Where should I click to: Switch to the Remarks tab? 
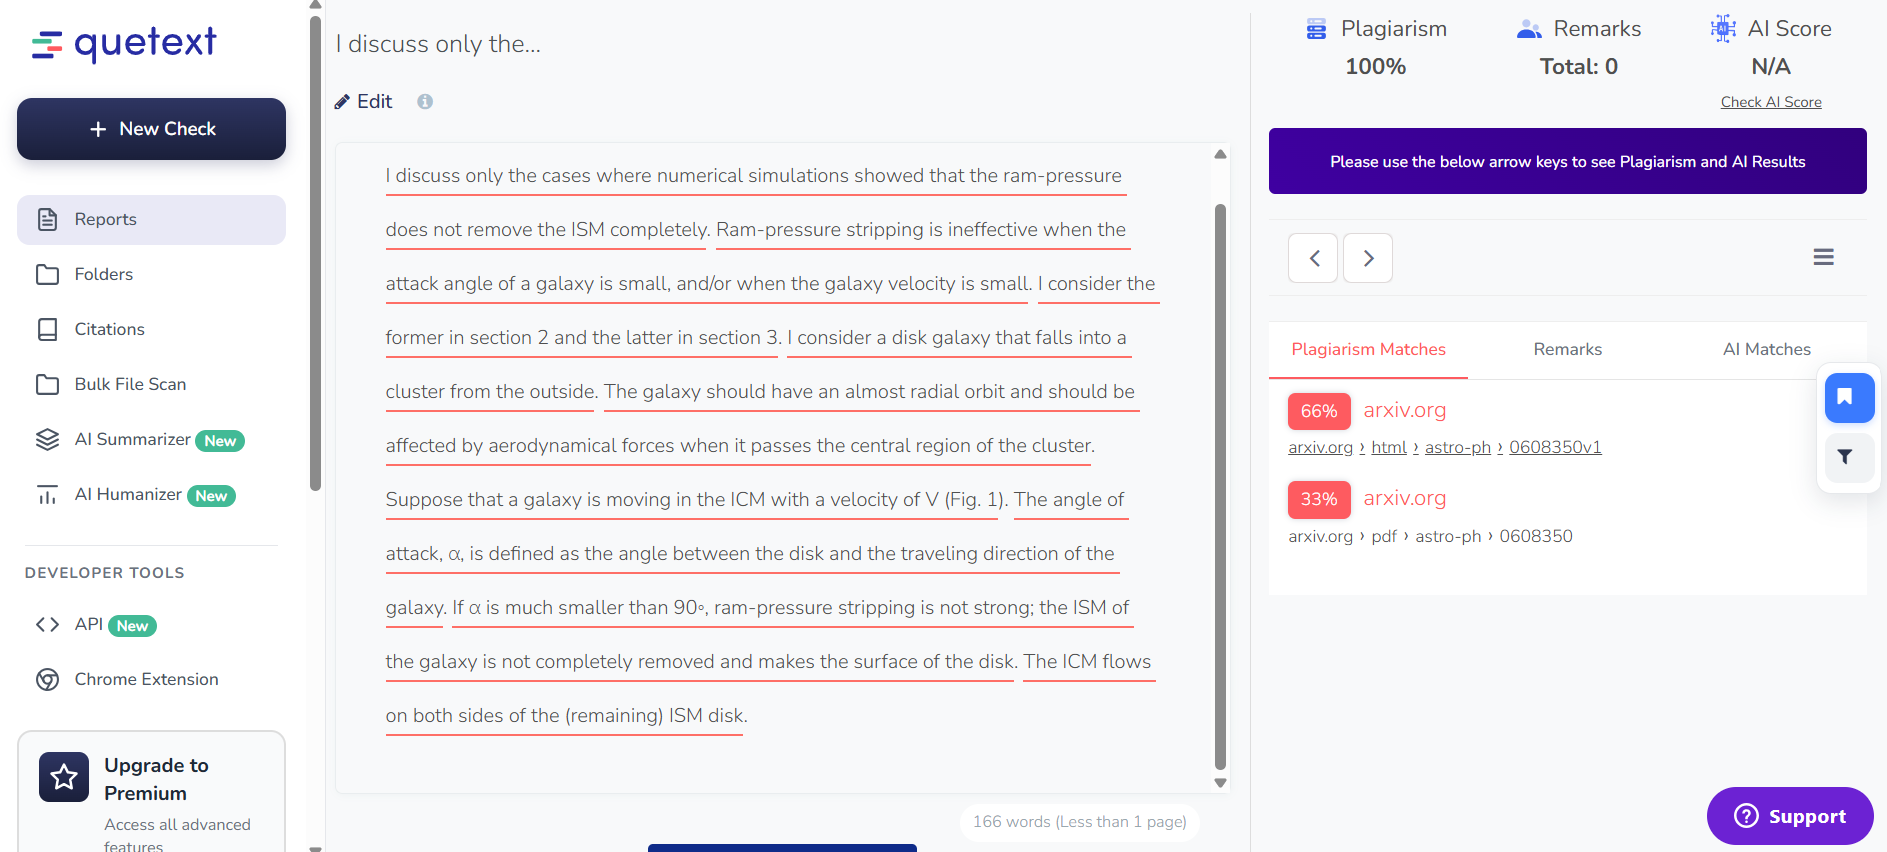[1567, 349]
